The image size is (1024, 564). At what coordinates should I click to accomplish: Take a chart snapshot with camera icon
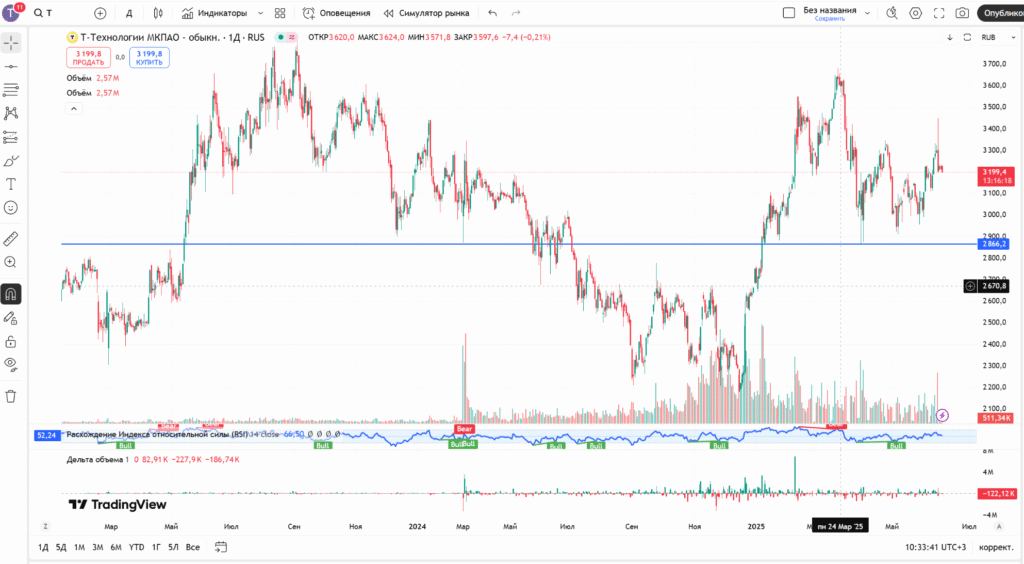point(963,13)
